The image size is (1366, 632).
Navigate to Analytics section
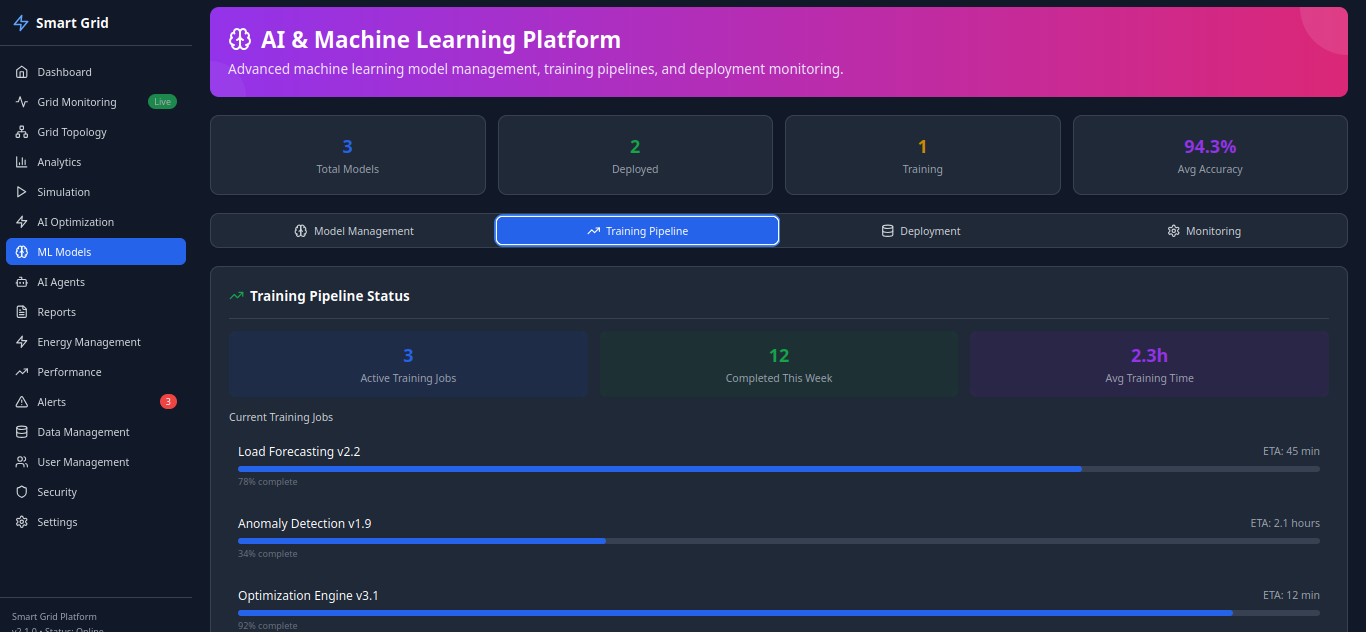tap(96, 162)
